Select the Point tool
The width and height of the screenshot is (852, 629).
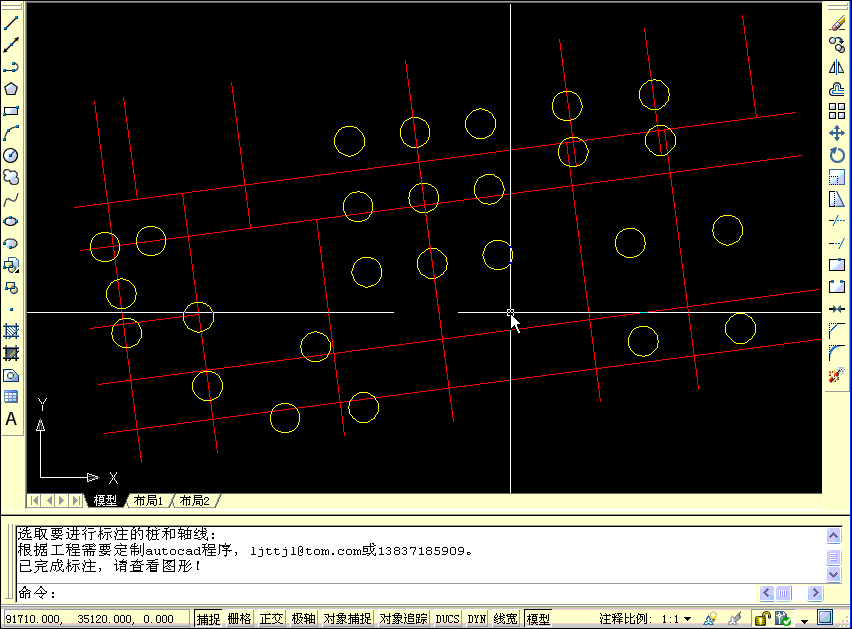point(11,309)
